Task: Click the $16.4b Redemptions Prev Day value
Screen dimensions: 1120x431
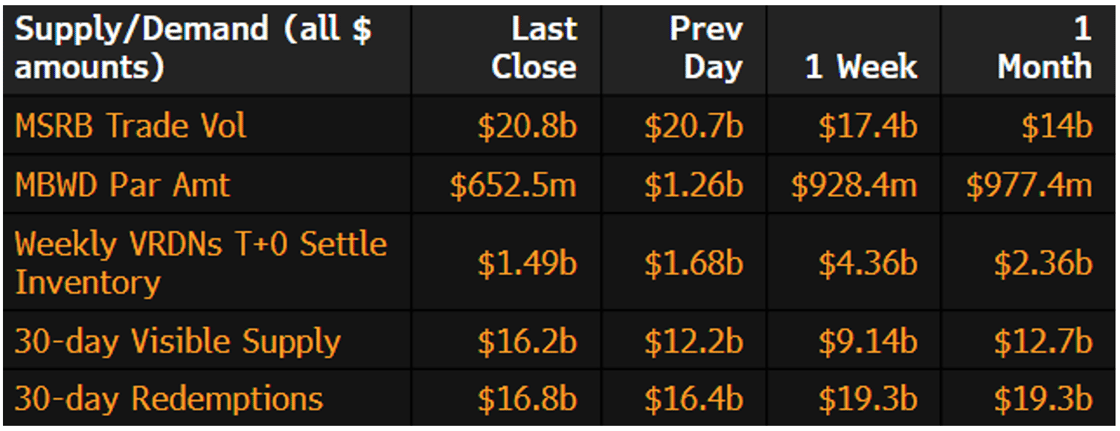Action: coord(693,399)
